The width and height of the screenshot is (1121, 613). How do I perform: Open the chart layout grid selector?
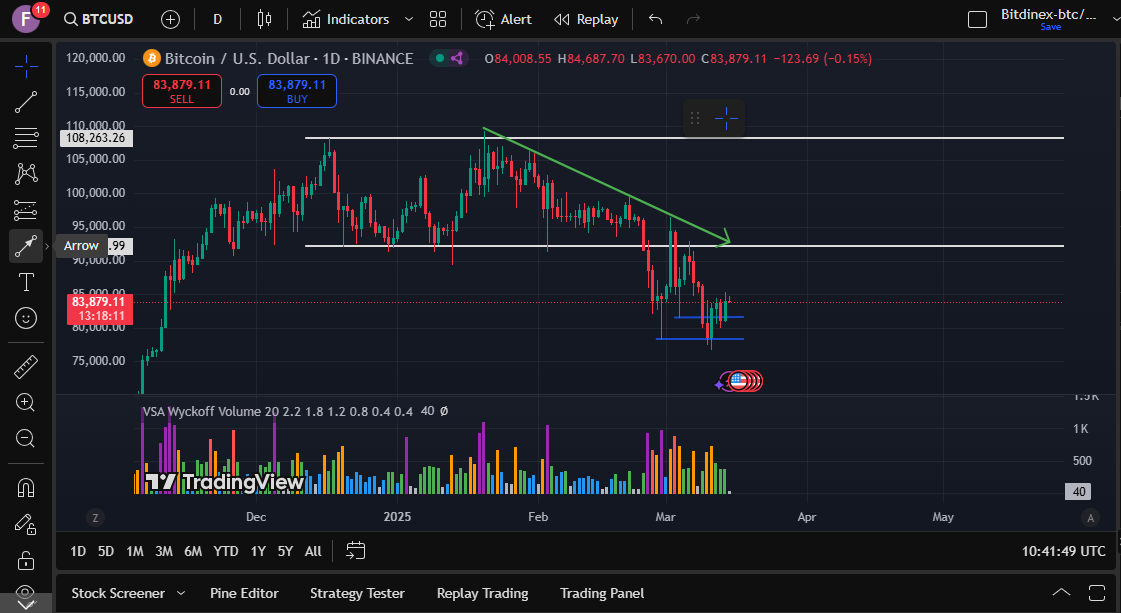(x=438, y=19)
